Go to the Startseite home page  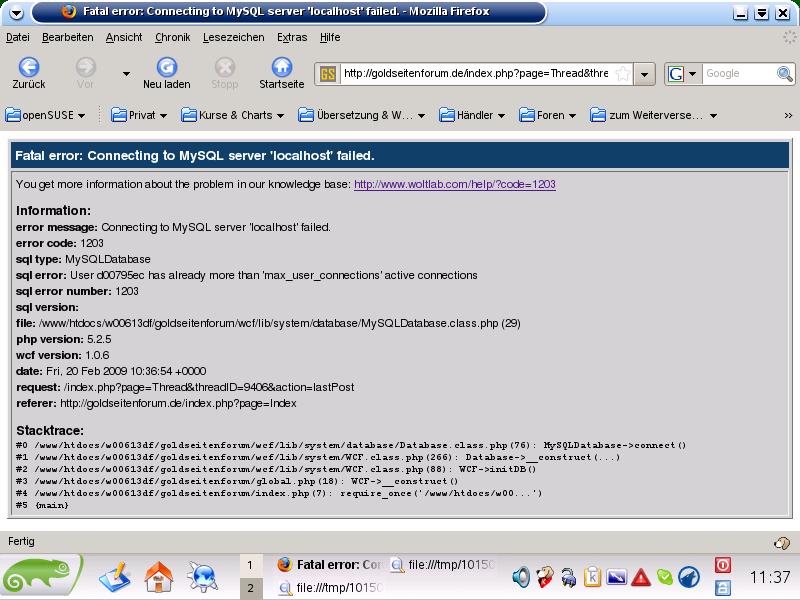pyautogui.click(x=282, y=73)
